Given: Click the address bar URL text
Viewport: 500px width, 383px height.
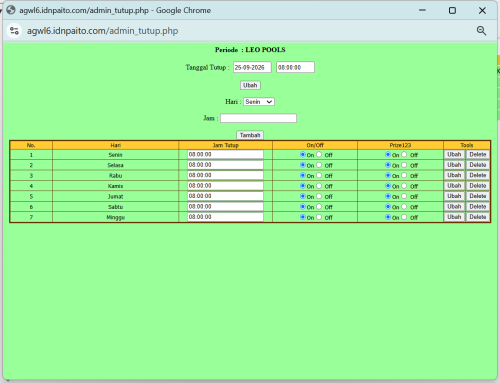Looking at the screenshot, I should point(102,31).
